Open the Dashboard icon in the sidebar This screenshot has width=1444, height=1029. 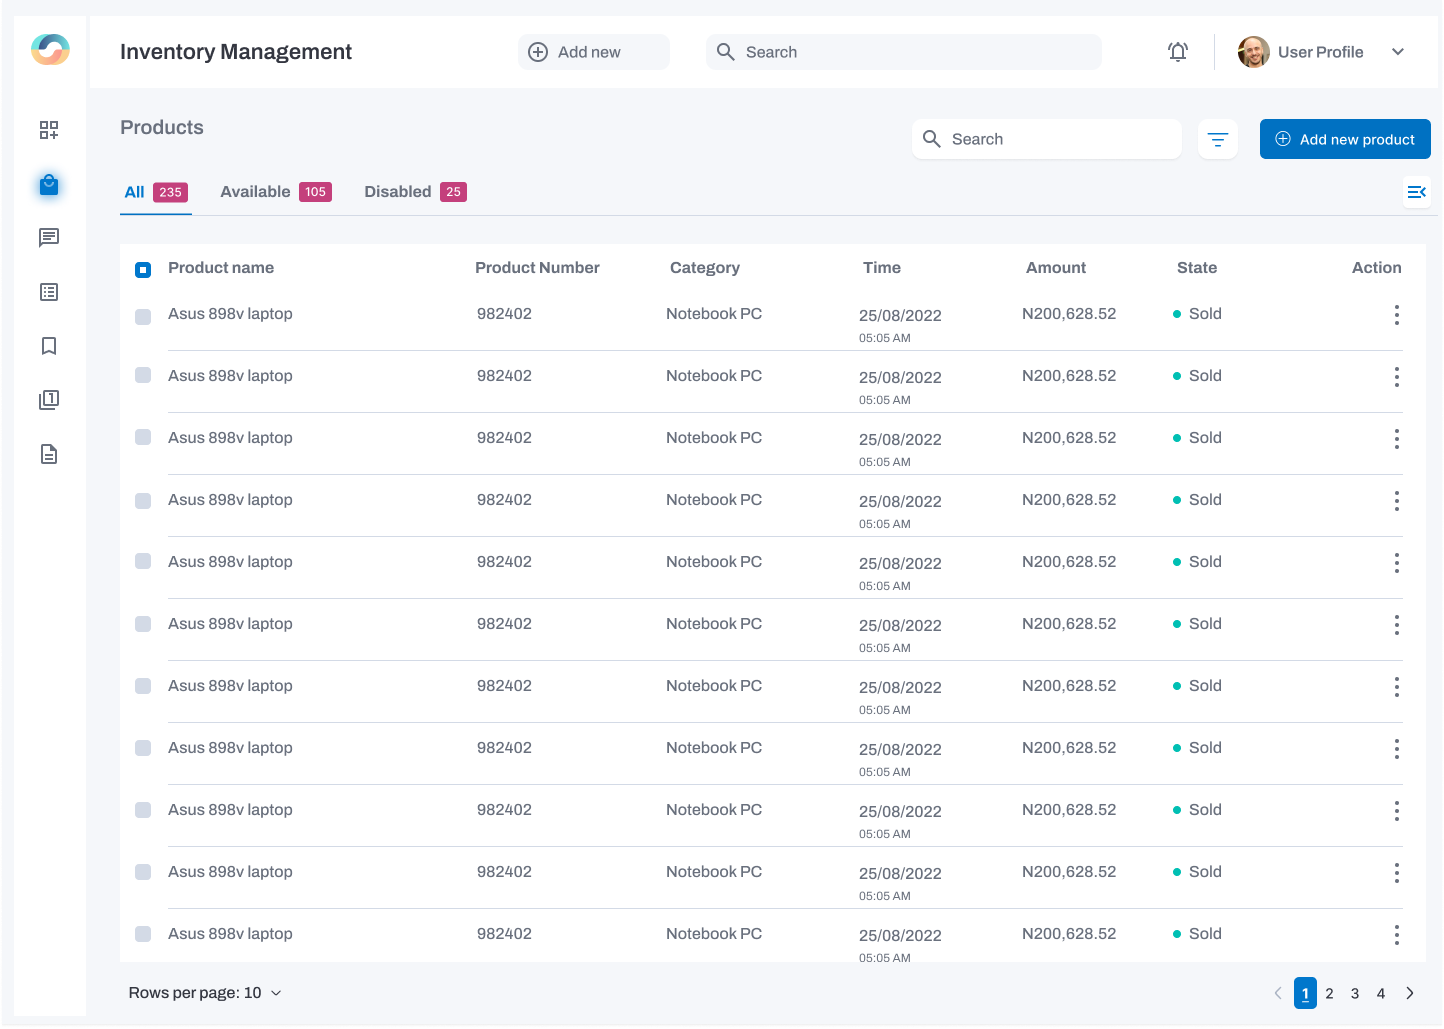[48, 130]
